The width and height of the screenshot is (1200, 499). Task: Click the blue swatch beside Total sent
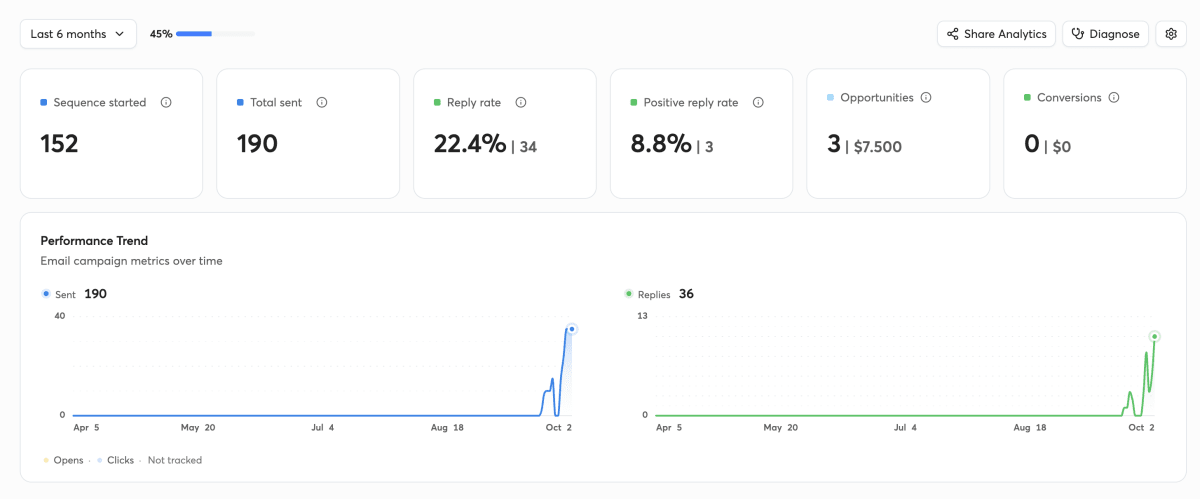(241, 102)
